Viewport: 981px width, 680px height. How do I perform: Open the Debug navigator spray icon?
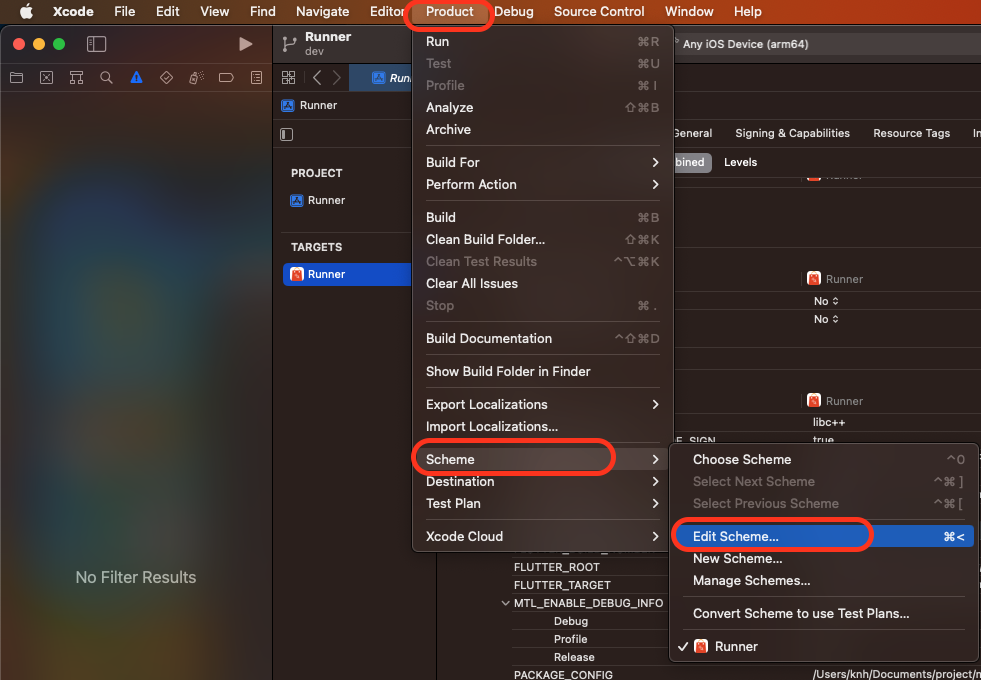tap(196, 78)
